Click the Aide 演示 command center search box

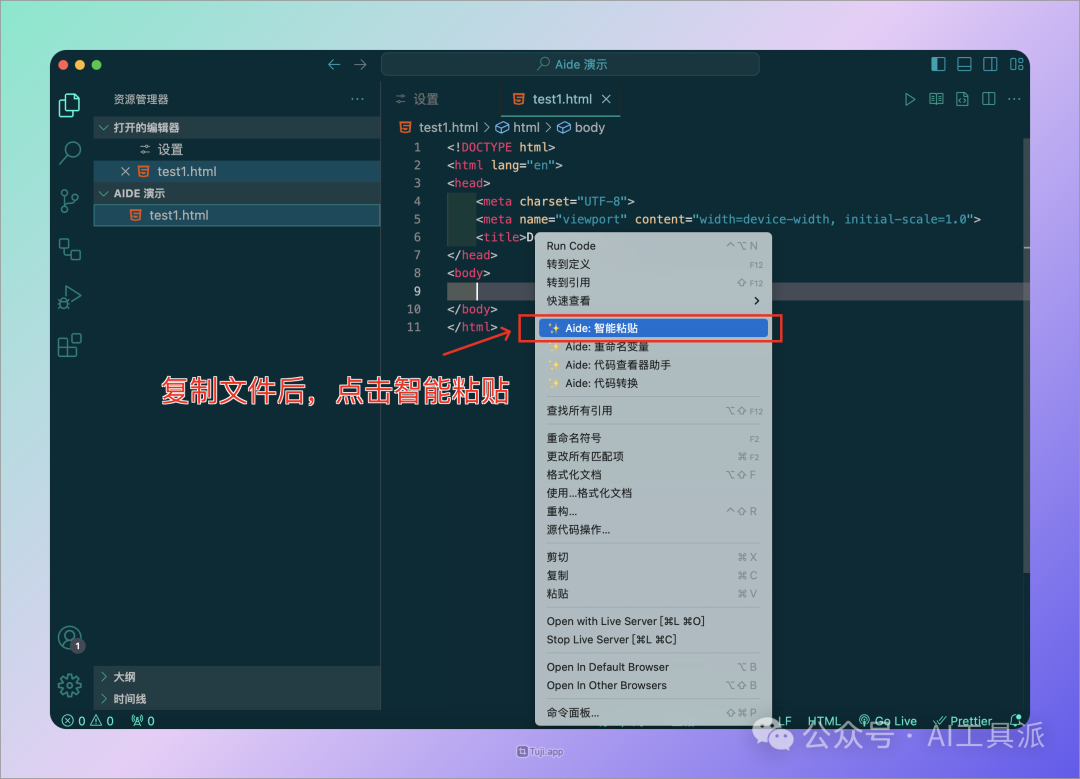pyautogui.click(x=570, y=64)
